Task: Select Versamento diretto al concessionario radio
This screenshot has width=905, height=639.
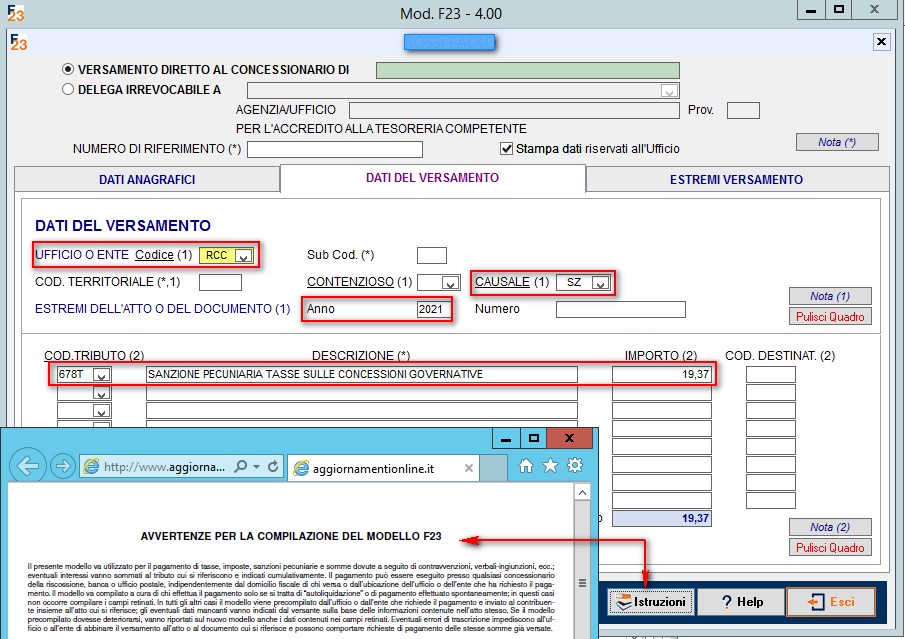Action: click(68, 70)
